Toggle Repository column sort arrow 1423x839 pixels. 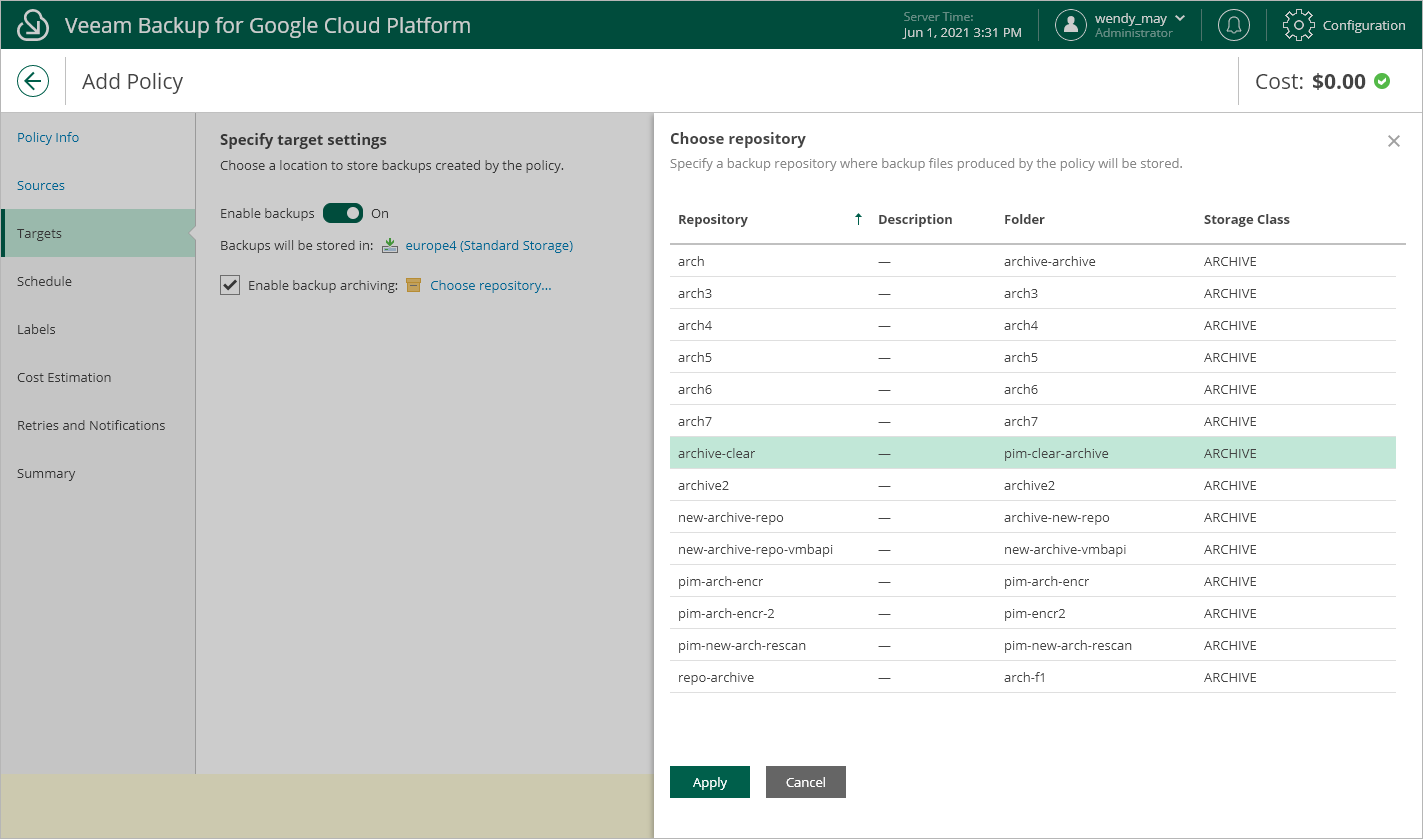click(x=858, y=219)
